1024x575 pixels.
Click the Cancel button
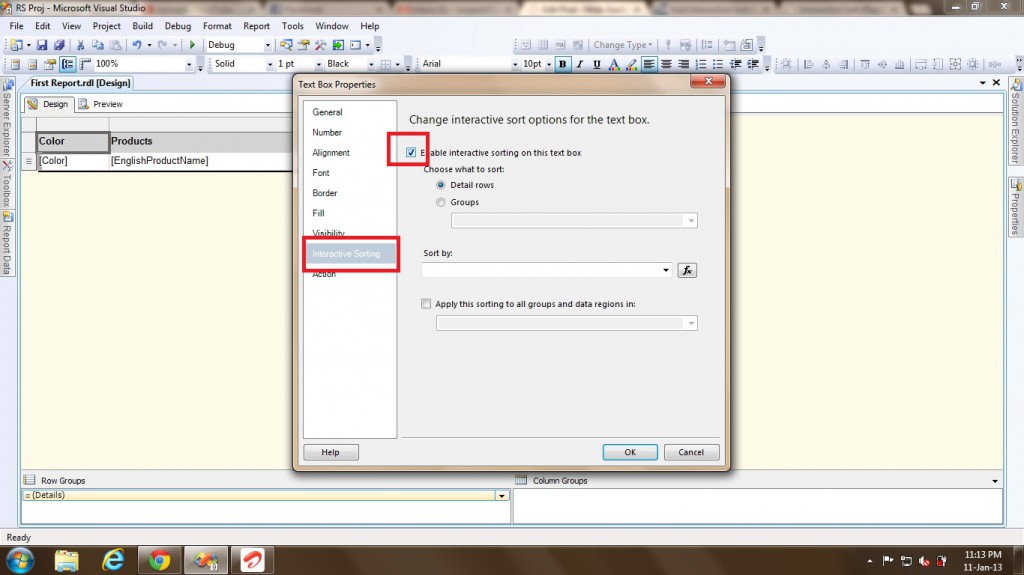(691, 452)
